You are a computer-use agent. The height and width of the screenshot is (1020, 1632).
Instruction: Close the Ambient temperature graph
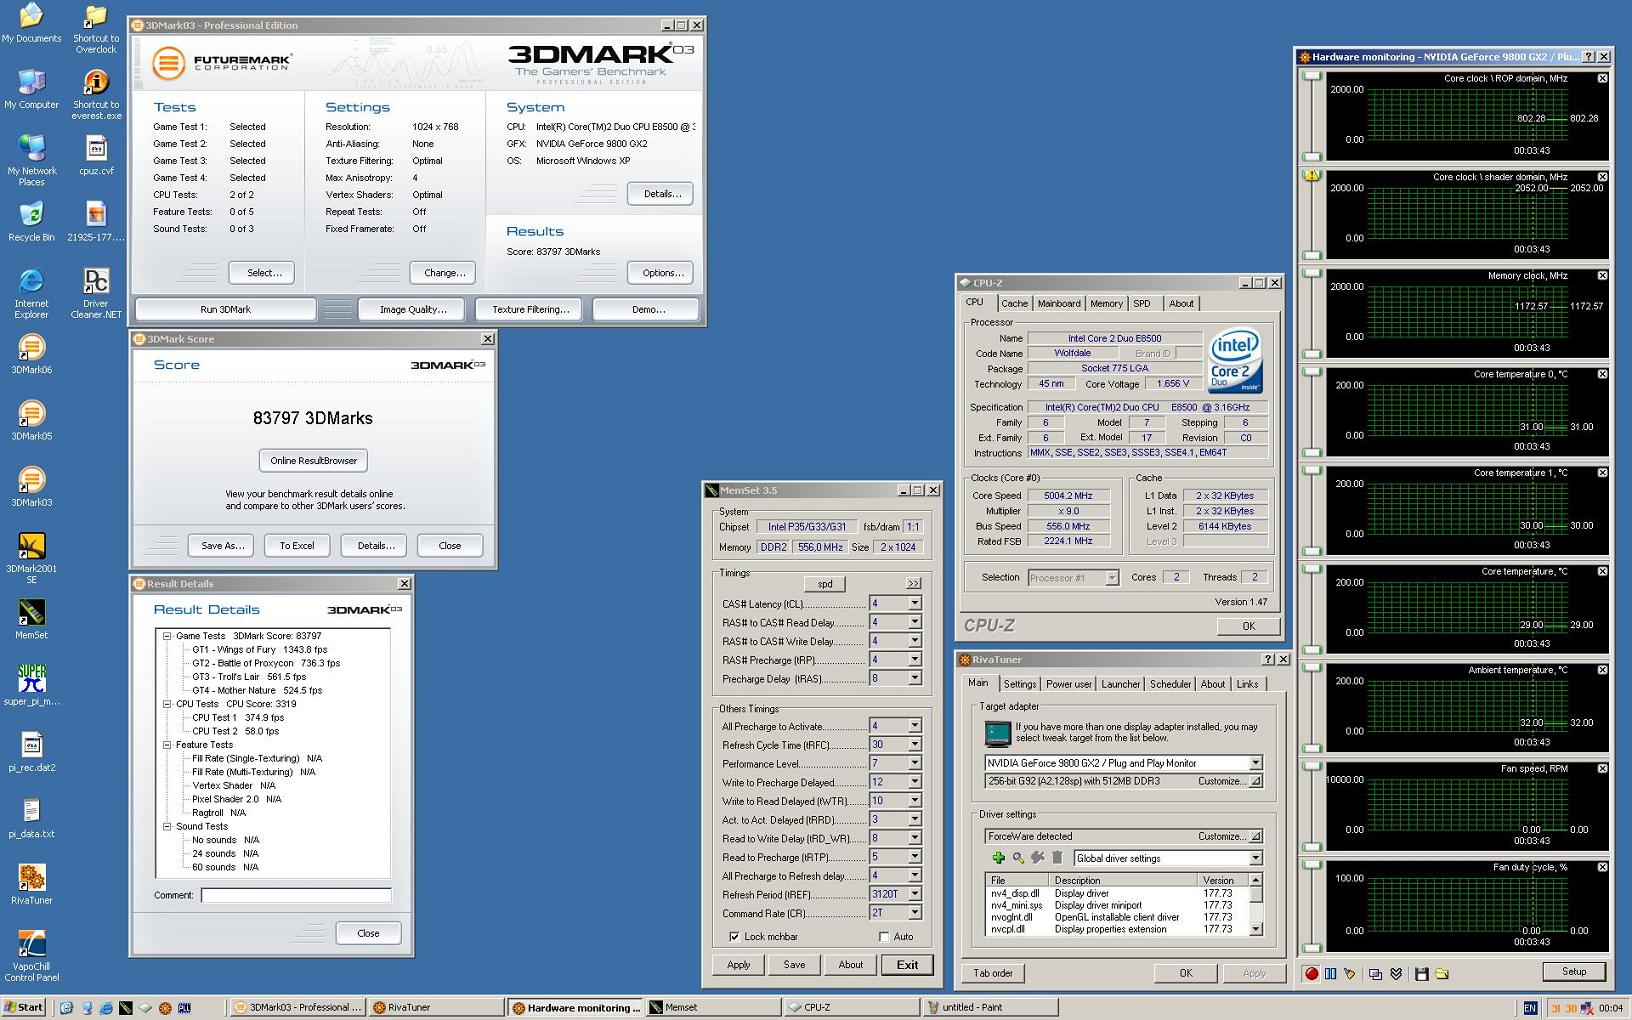point(1602,670)
